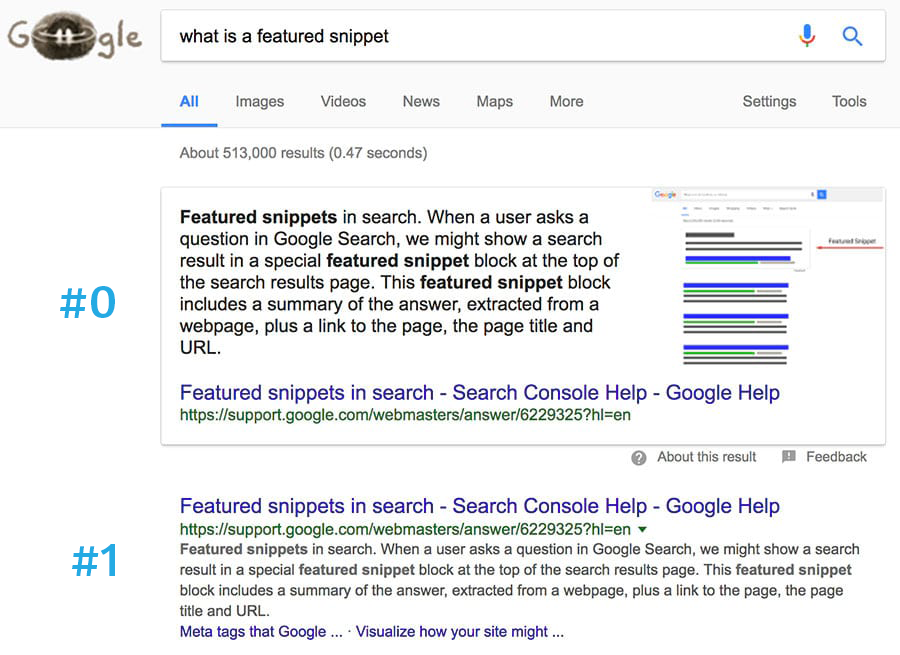Expand the green dropdown arrow beside the result URL
This screenshot has width=900, height=655.
click(642, 529)
